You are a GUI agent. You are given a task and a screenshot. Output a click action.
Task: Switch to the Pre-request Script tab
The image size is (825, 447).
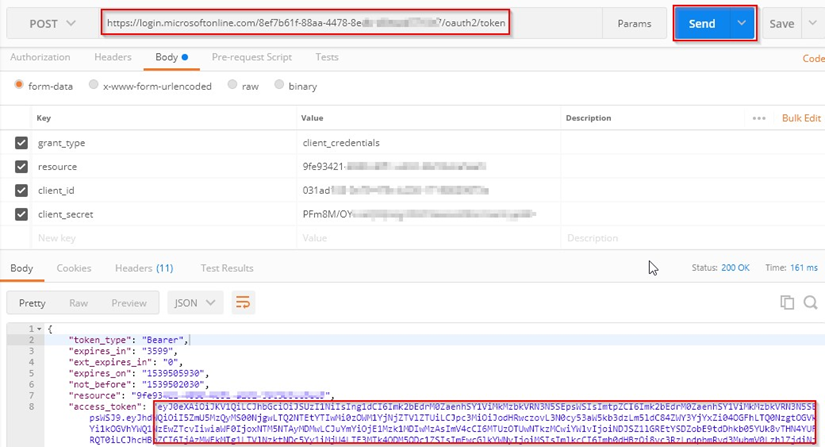(249, 58)
